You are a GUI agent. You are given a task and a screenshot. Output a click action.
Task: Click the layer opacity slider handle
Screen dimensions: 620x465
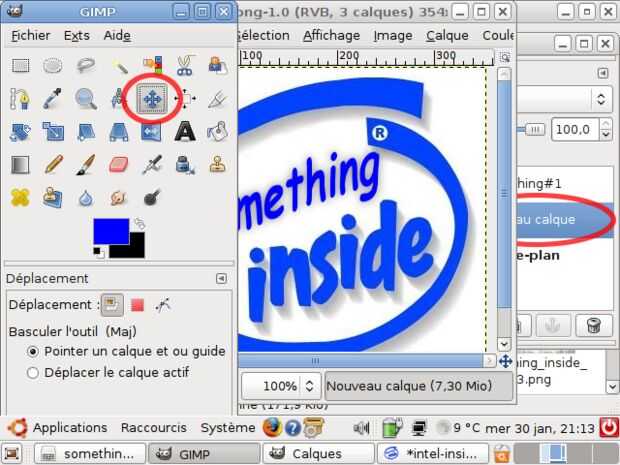[x=535, y=129]
